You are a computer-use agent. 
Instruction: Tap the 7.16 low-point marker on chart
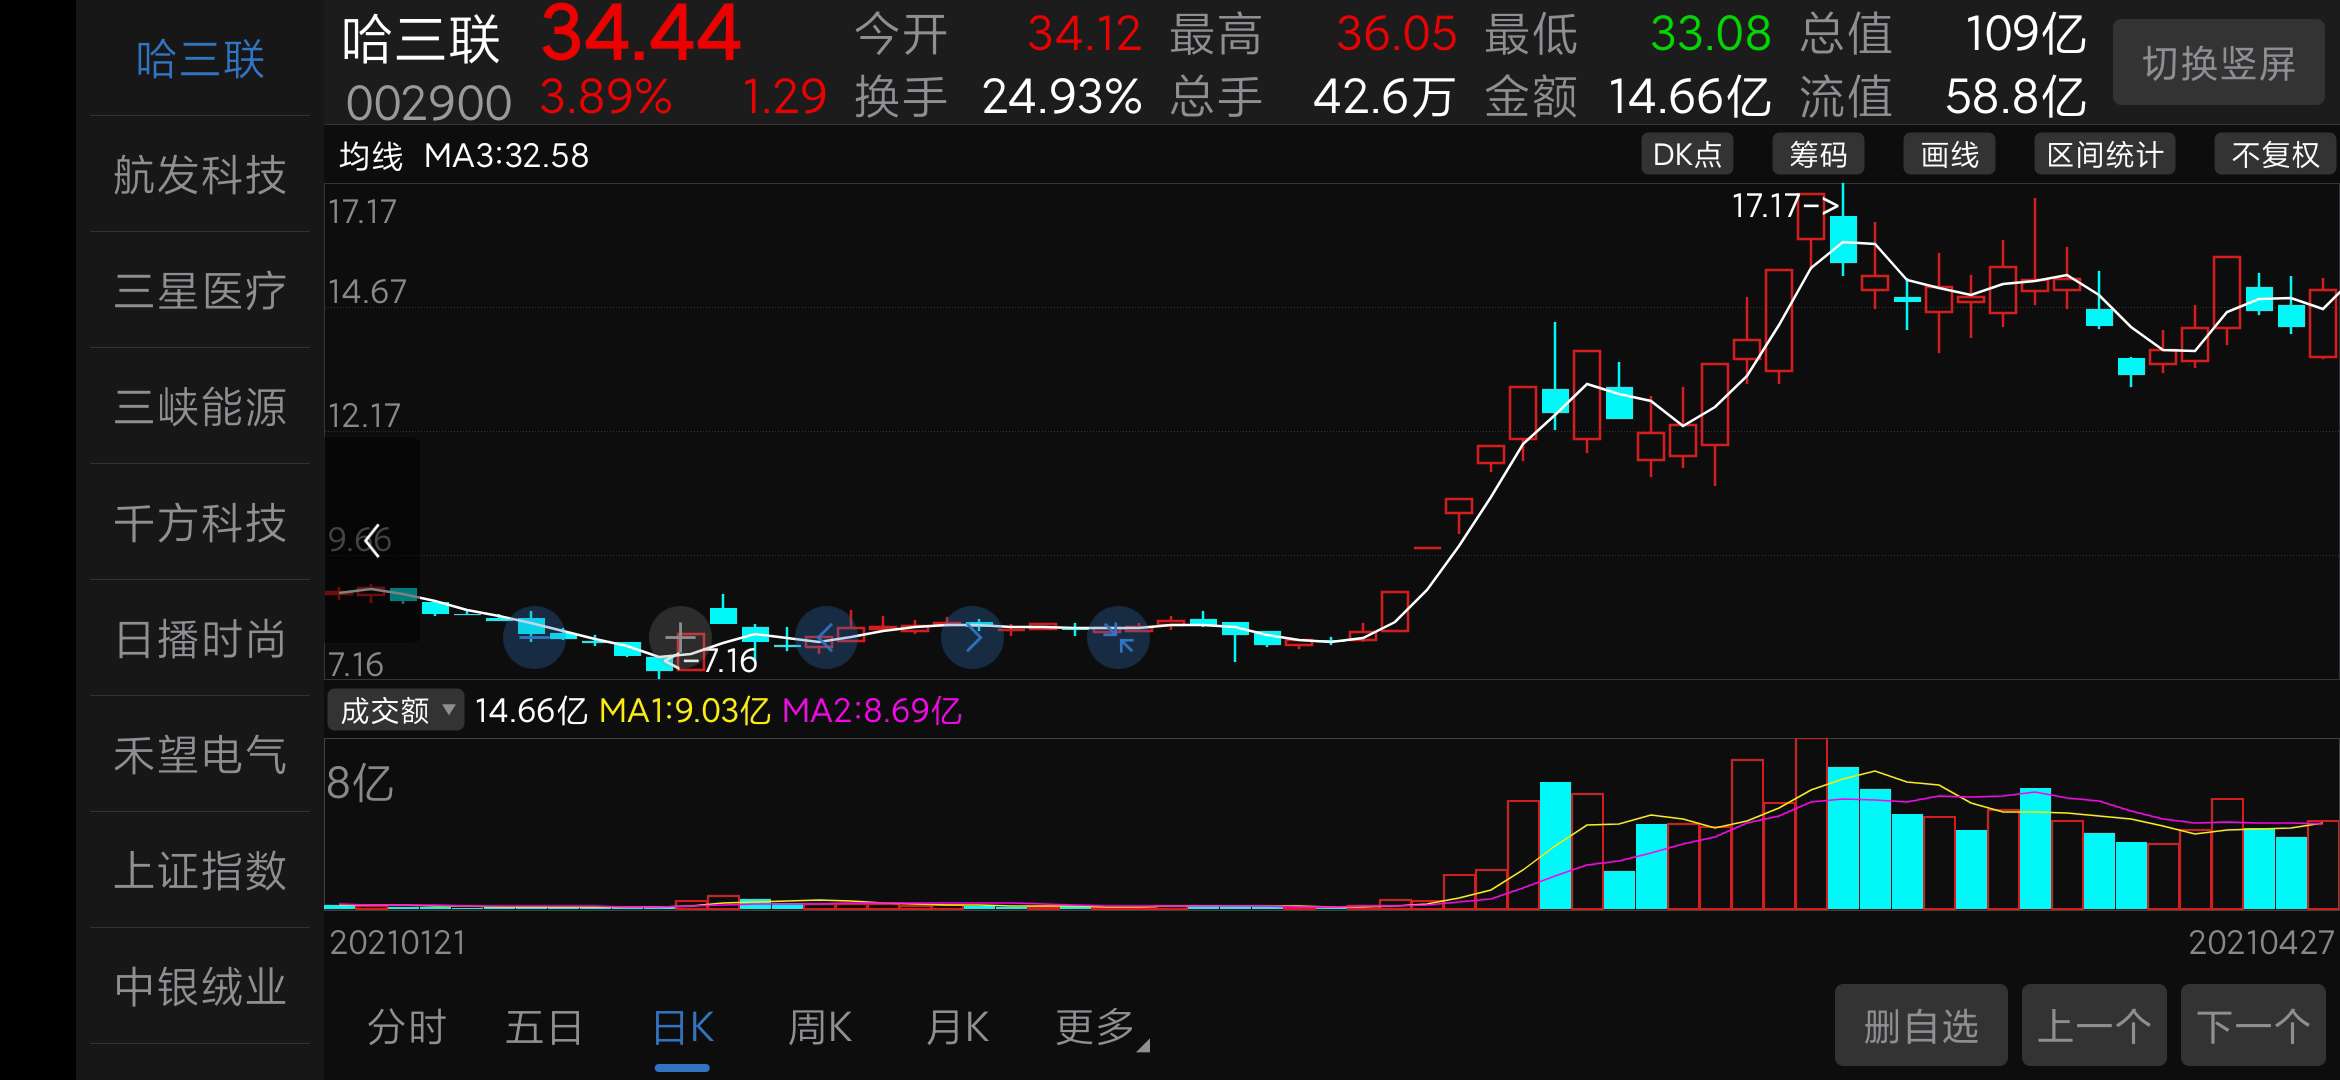pyautogui.click(x=712, y=661)
